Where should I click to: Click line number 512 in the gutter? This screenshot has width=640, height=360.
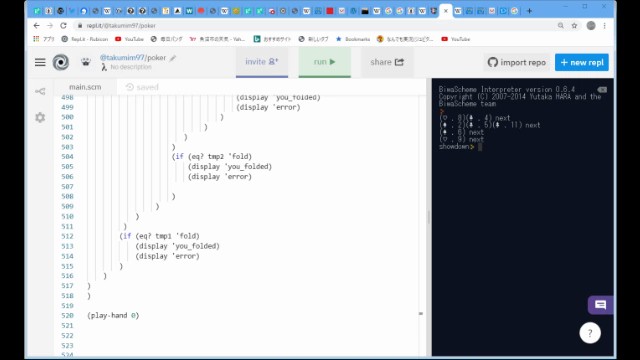(67, 236)
